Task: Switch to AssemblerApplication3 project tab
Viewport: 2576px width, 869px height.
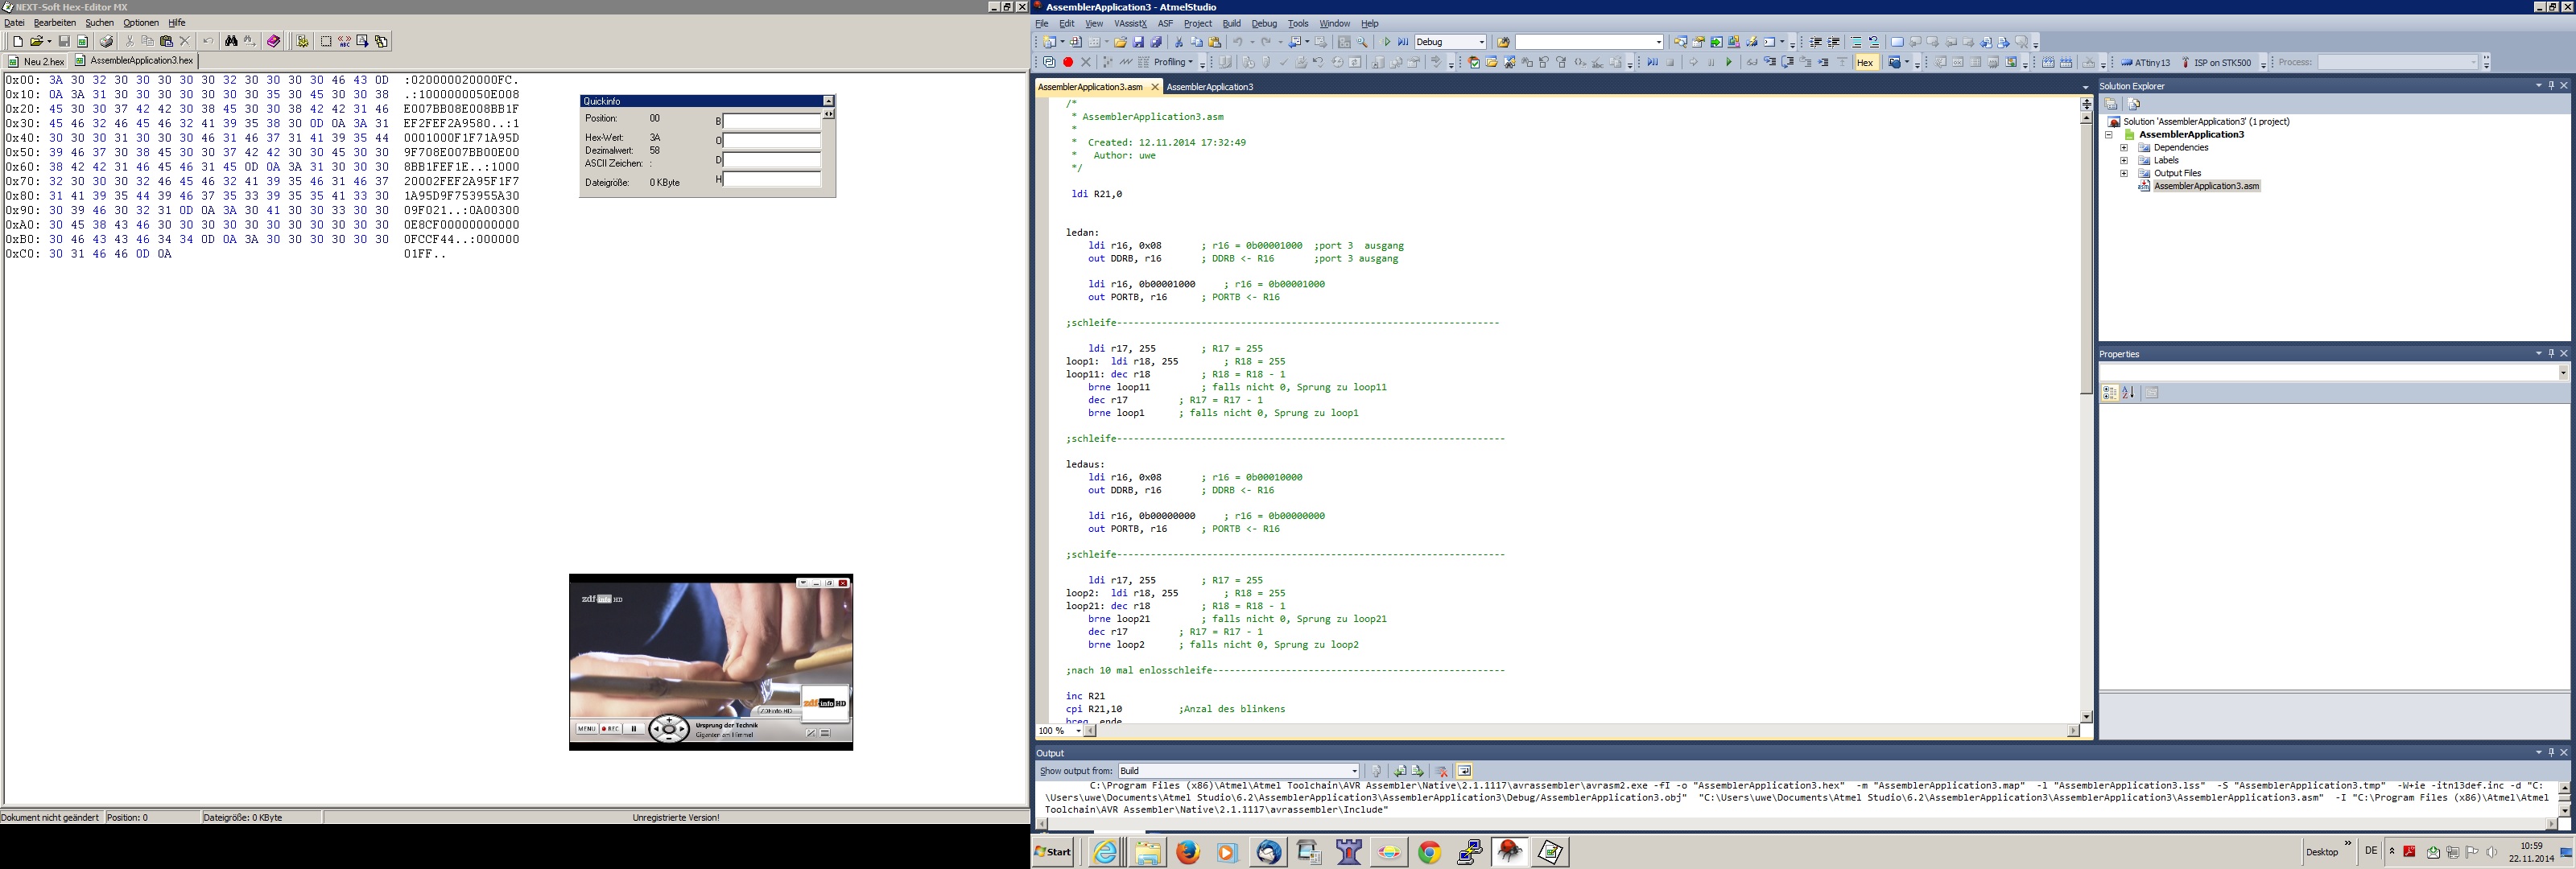Action: pos(1210,87)
